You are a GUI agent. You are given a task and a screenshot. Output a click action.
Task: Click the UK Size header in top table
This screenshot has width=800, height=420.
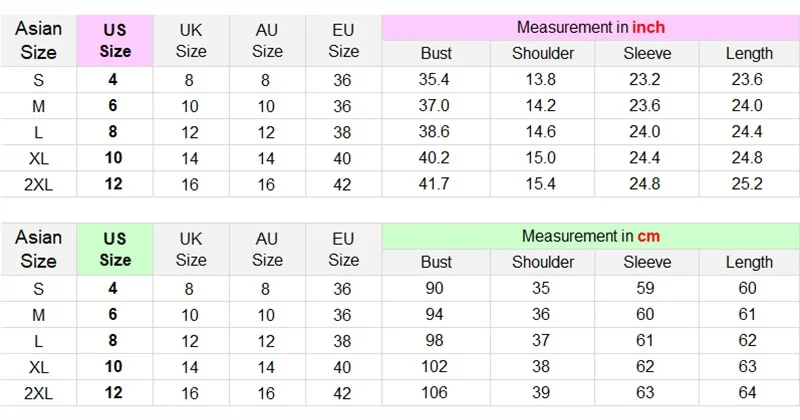point(191,40)
